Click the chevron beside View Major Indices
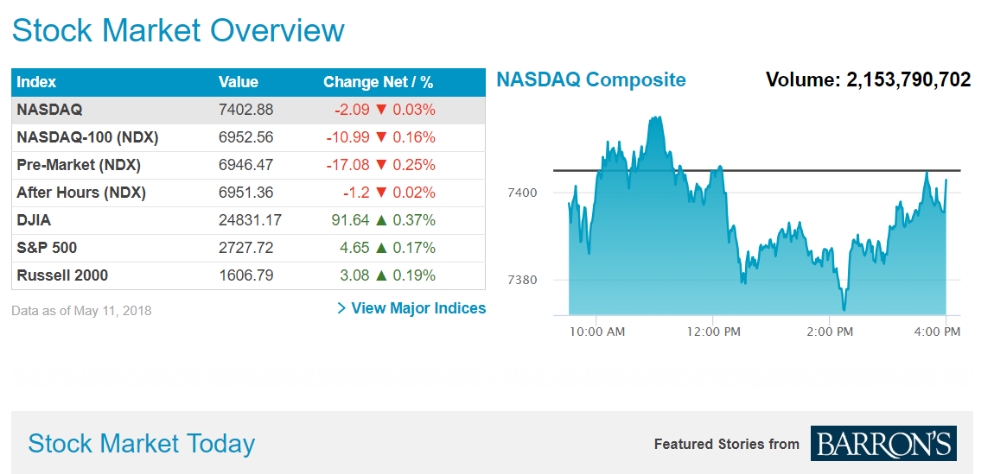This screenshot has height=474, width=1000. 341,308
